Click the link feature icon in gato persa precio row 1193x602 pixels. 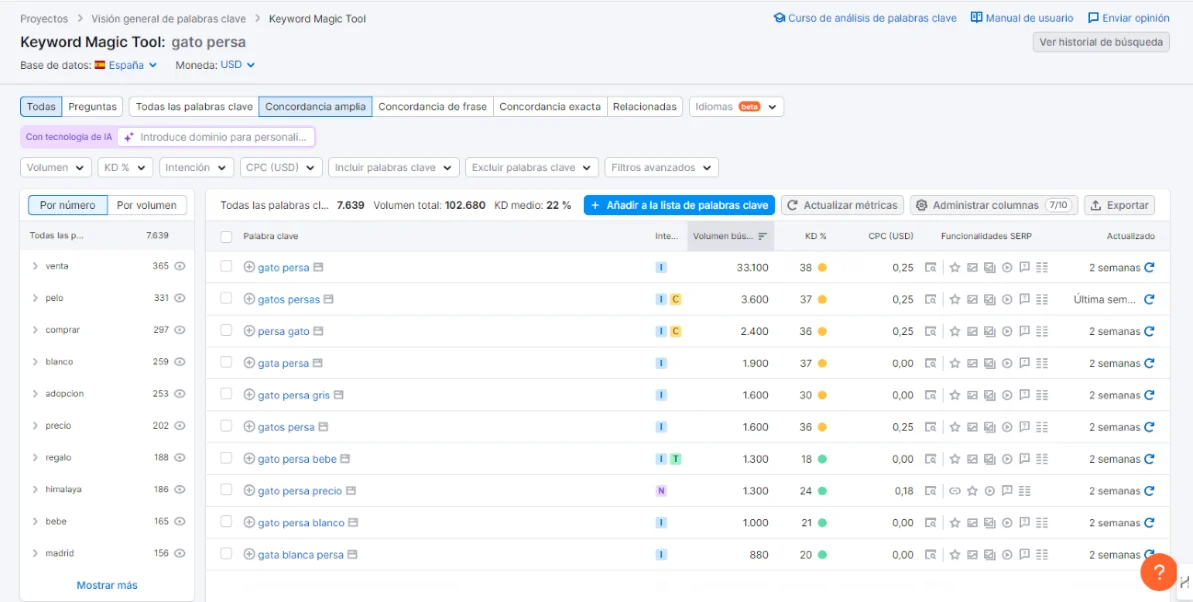pyautogui.click(x=954, y=492)
